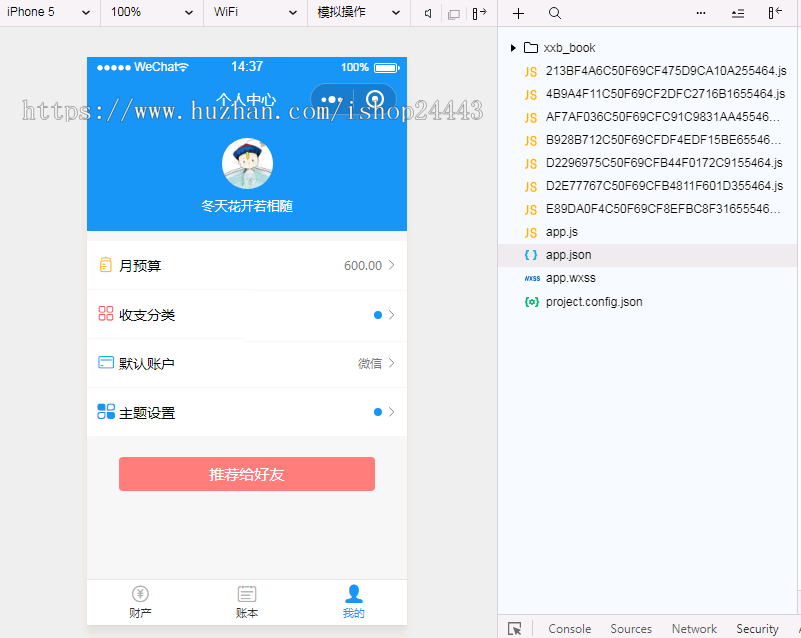This screenshot has width=801, height=638.
Task: Collapse the xxb_book folder in the file tree
Action: click(513, 47)
